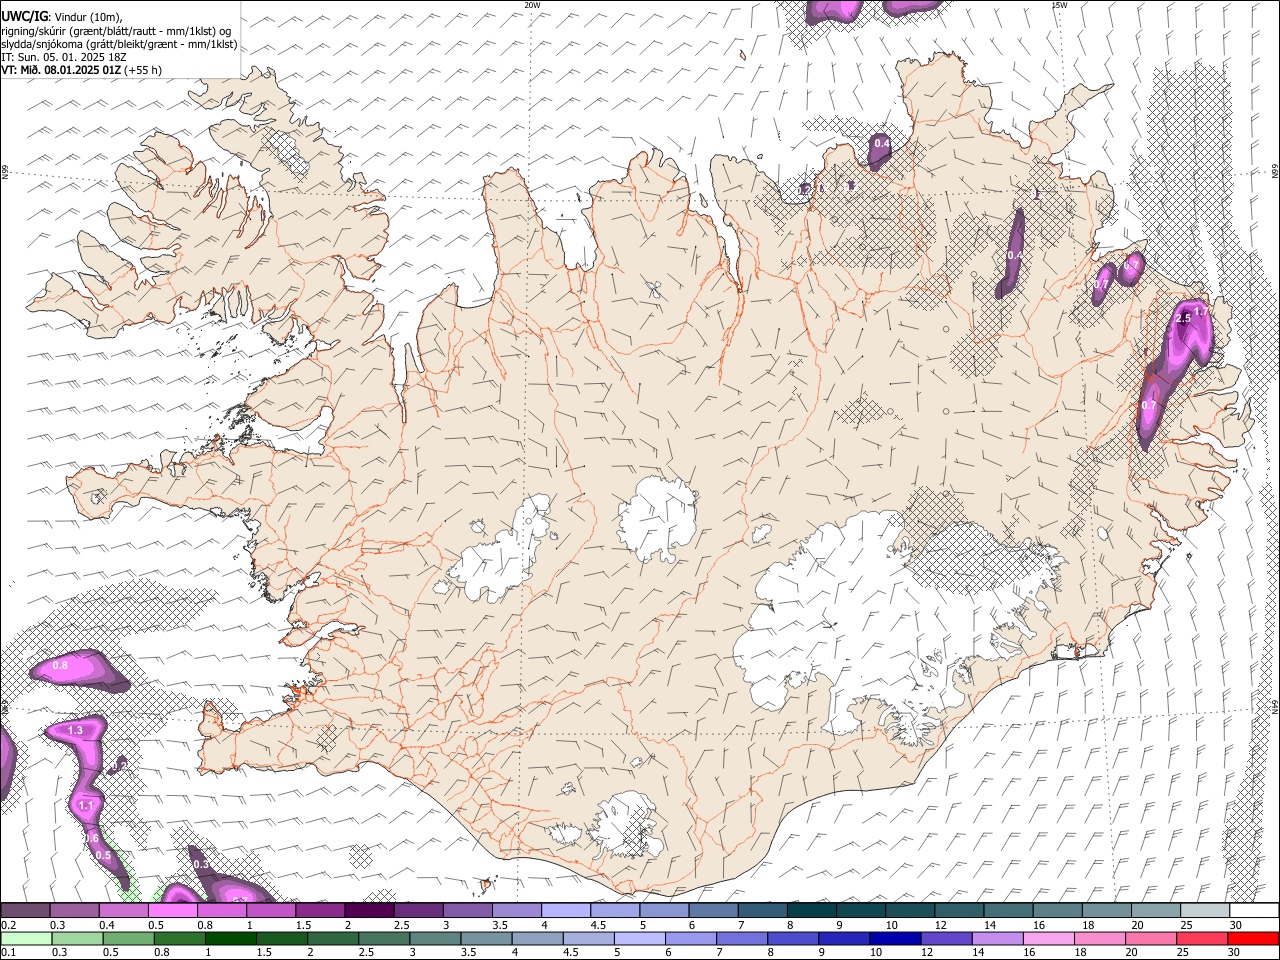This screenshot has height=960, width=1280.
Task: Click the 'rigning/skúrir (grænt/blátt/rautt' legend description line
Action: coord(118,30)
